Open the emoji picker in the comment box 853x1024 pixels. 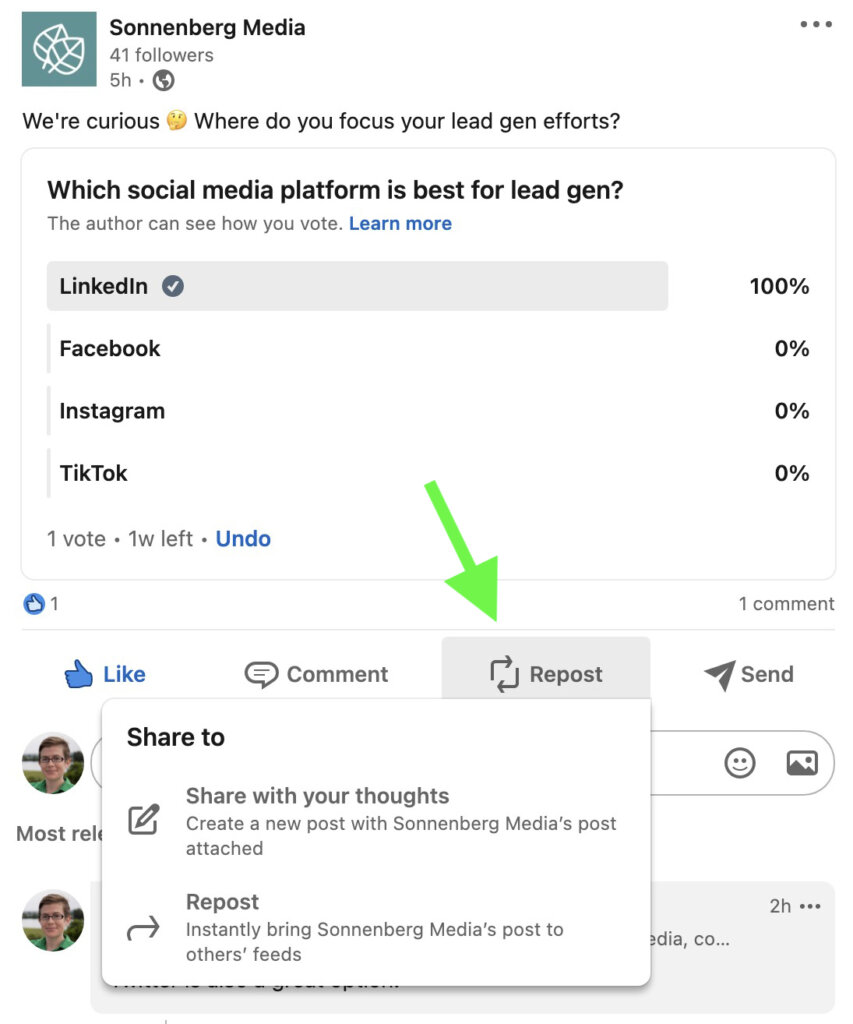[x=739, y=763]
